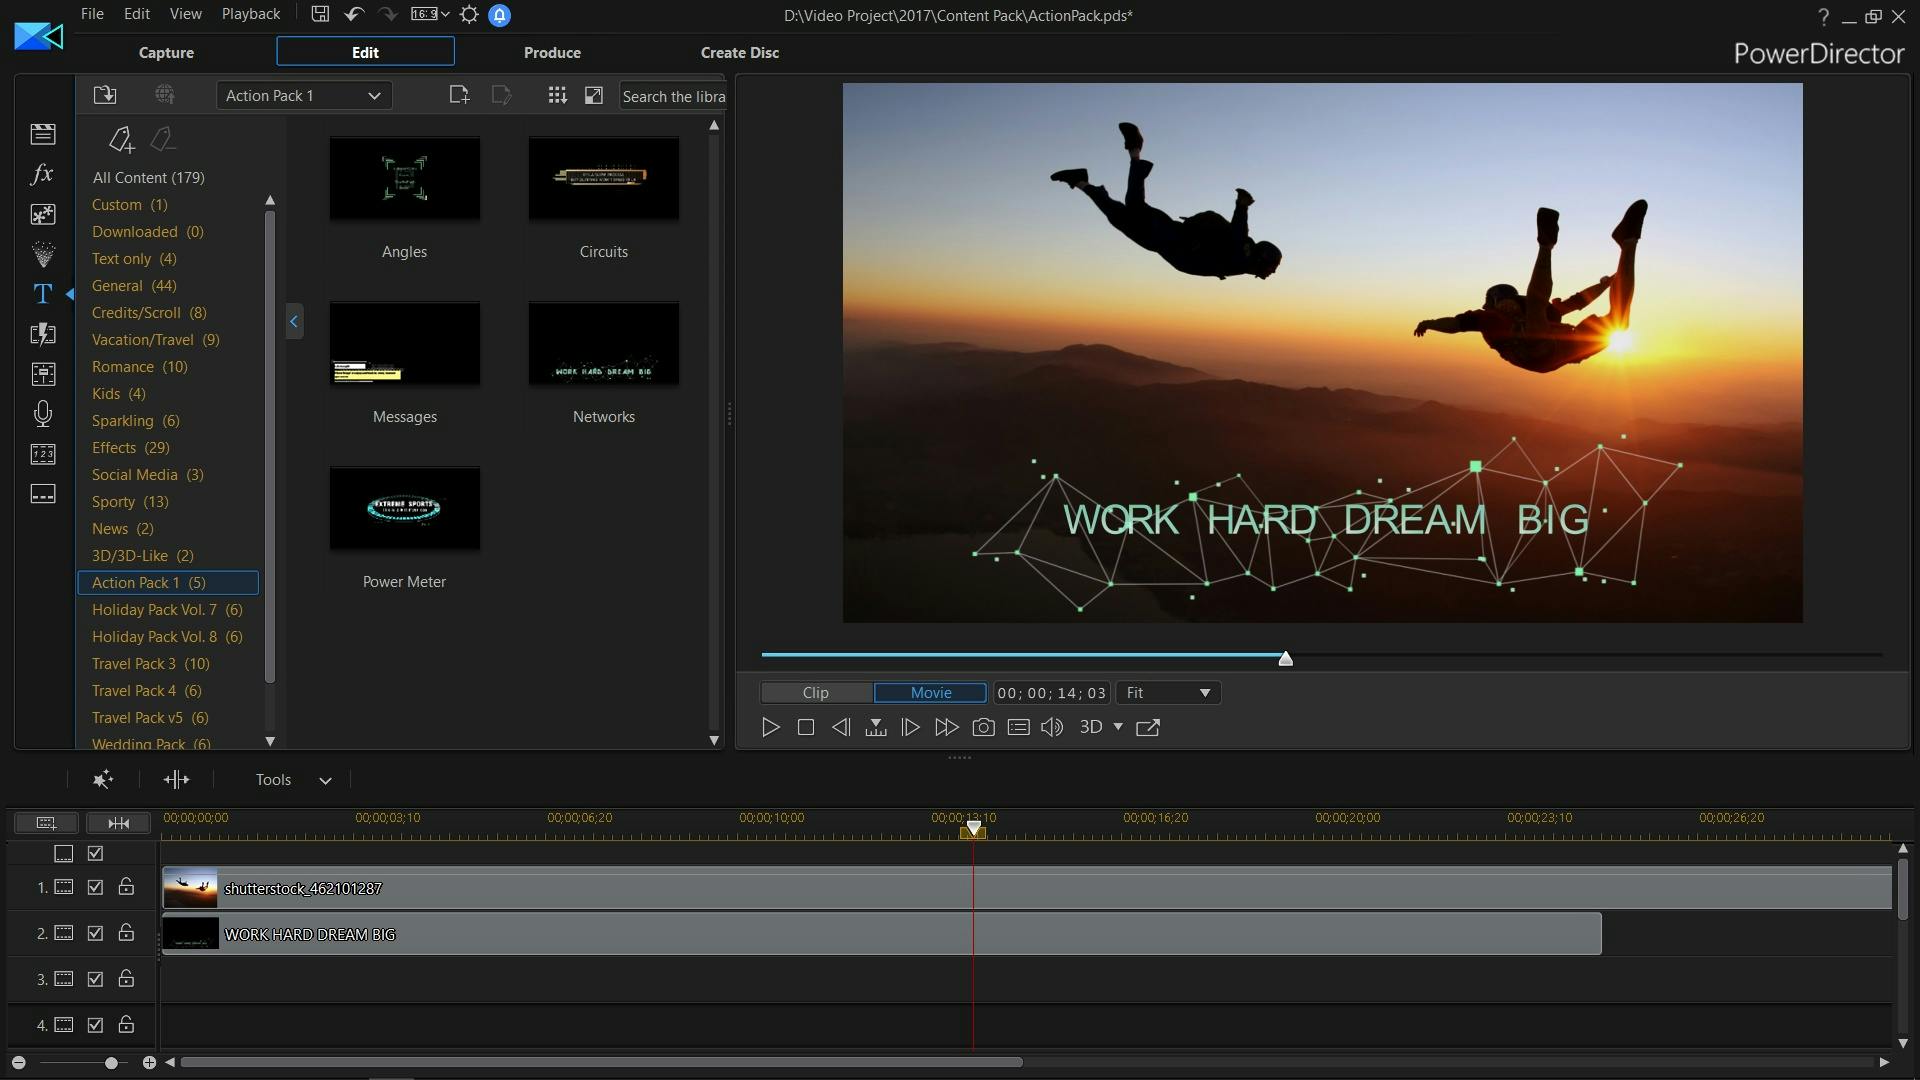Image resolution: width=1920 pixels, height=1080 pixels.
Task: Switch to the Produce tab
Action: pyautogui.click(x=552, y=52)
